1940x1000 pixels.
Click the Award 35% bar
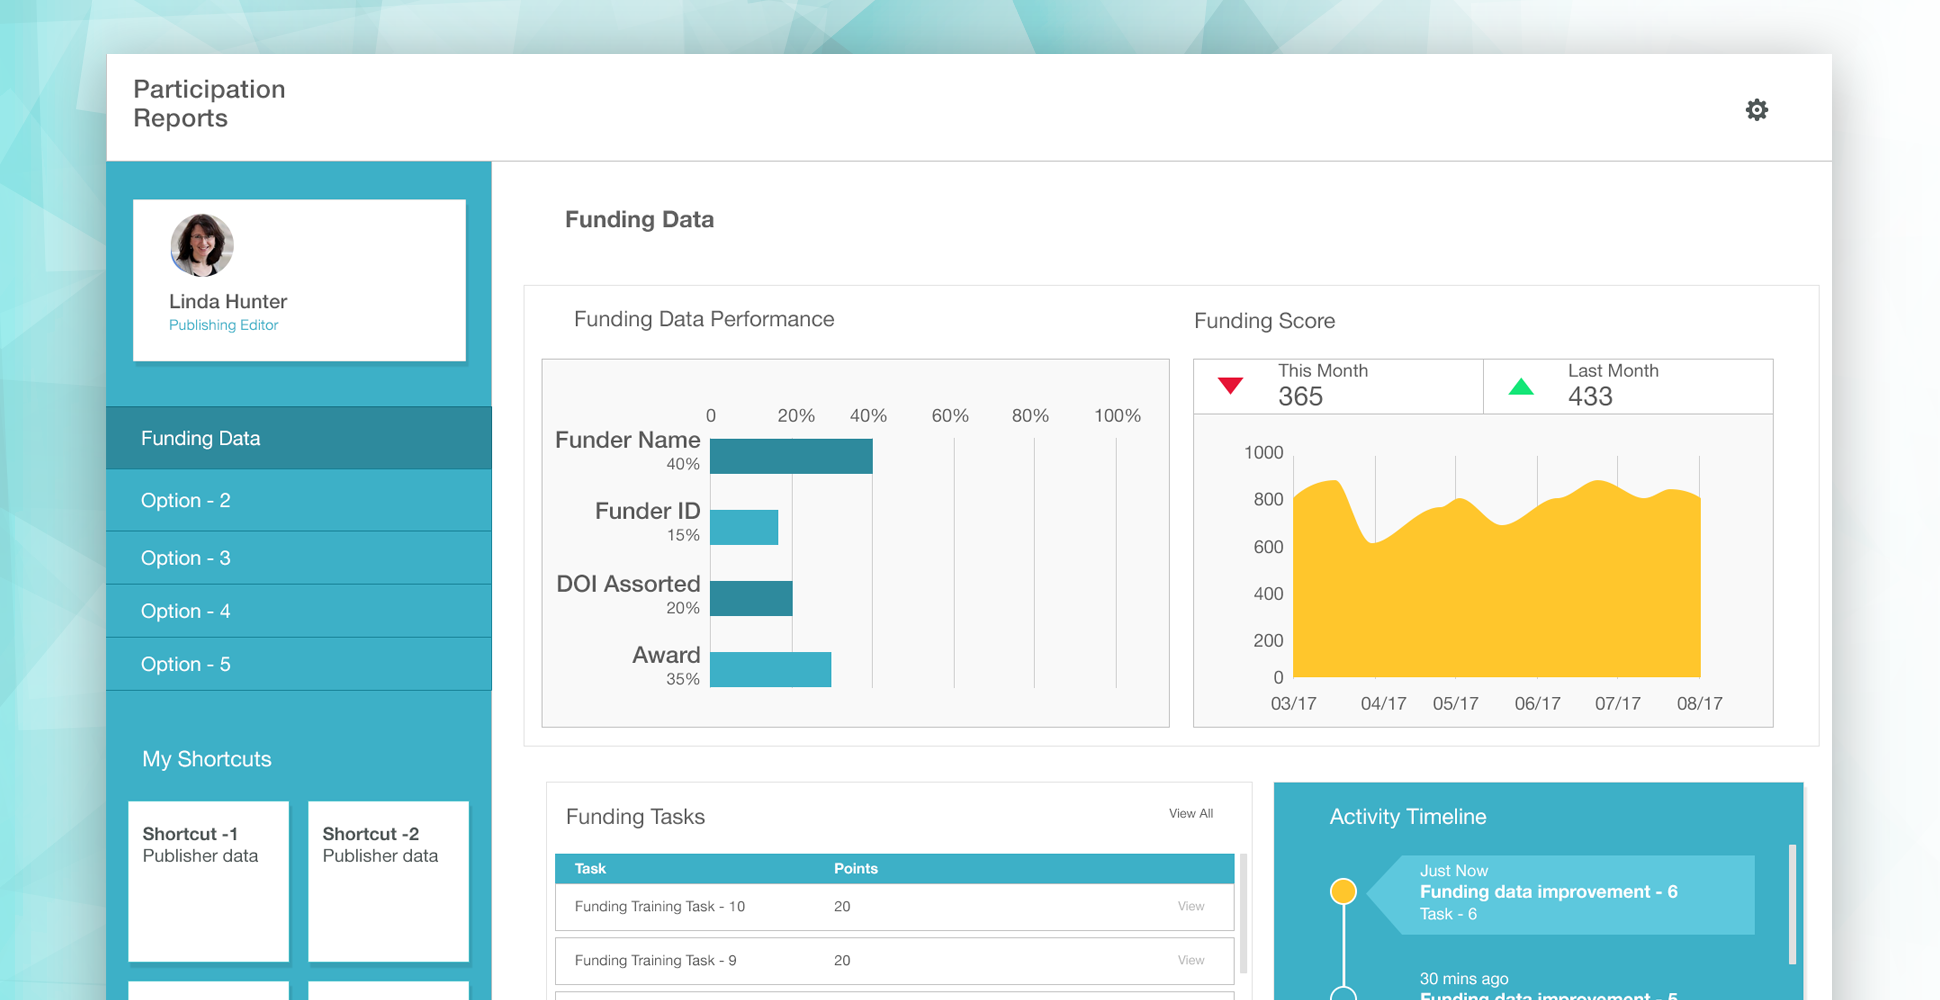click(x=770, y=669)
